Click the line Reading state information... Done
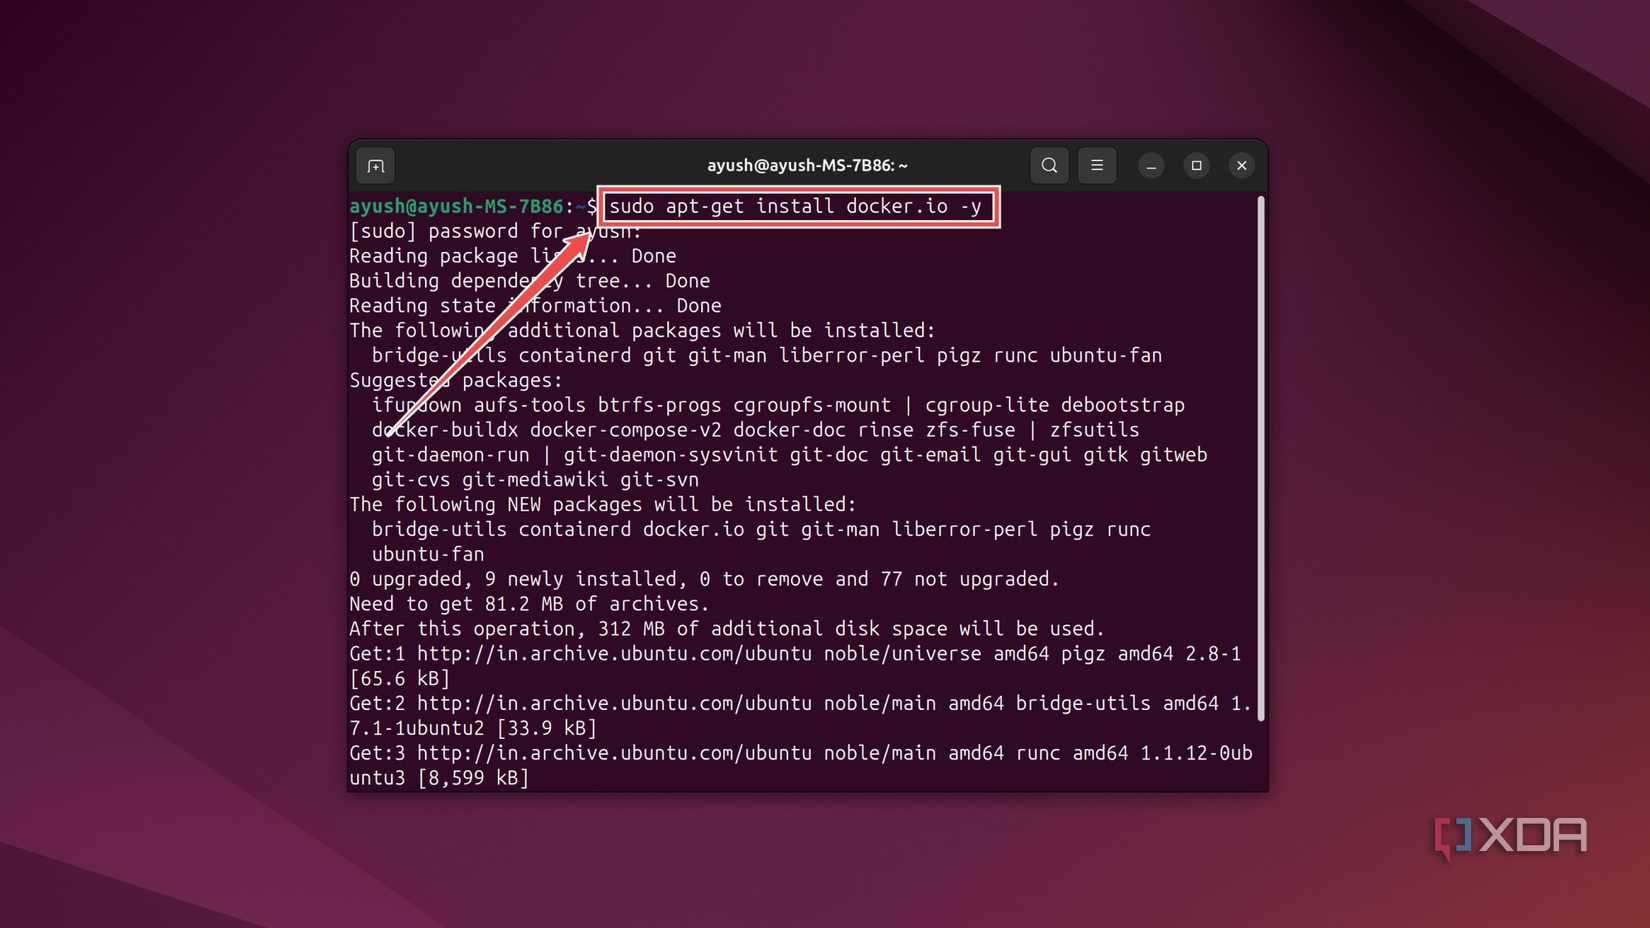Screen dimensions: 1650x928 [535, 306]
